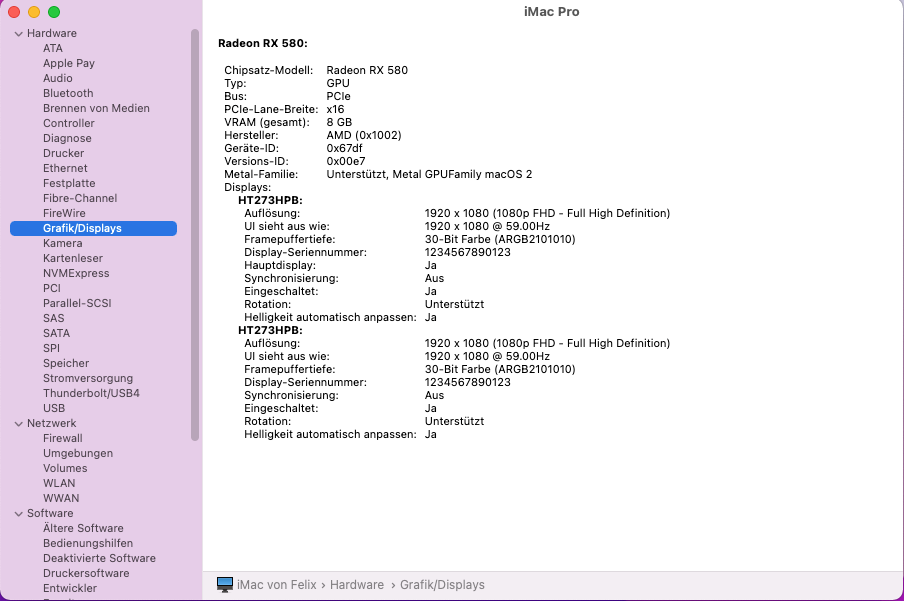Click the PCIe-Lane-Breite value x16
This screenshot has height=601, width=904.
tap(335, 110)
